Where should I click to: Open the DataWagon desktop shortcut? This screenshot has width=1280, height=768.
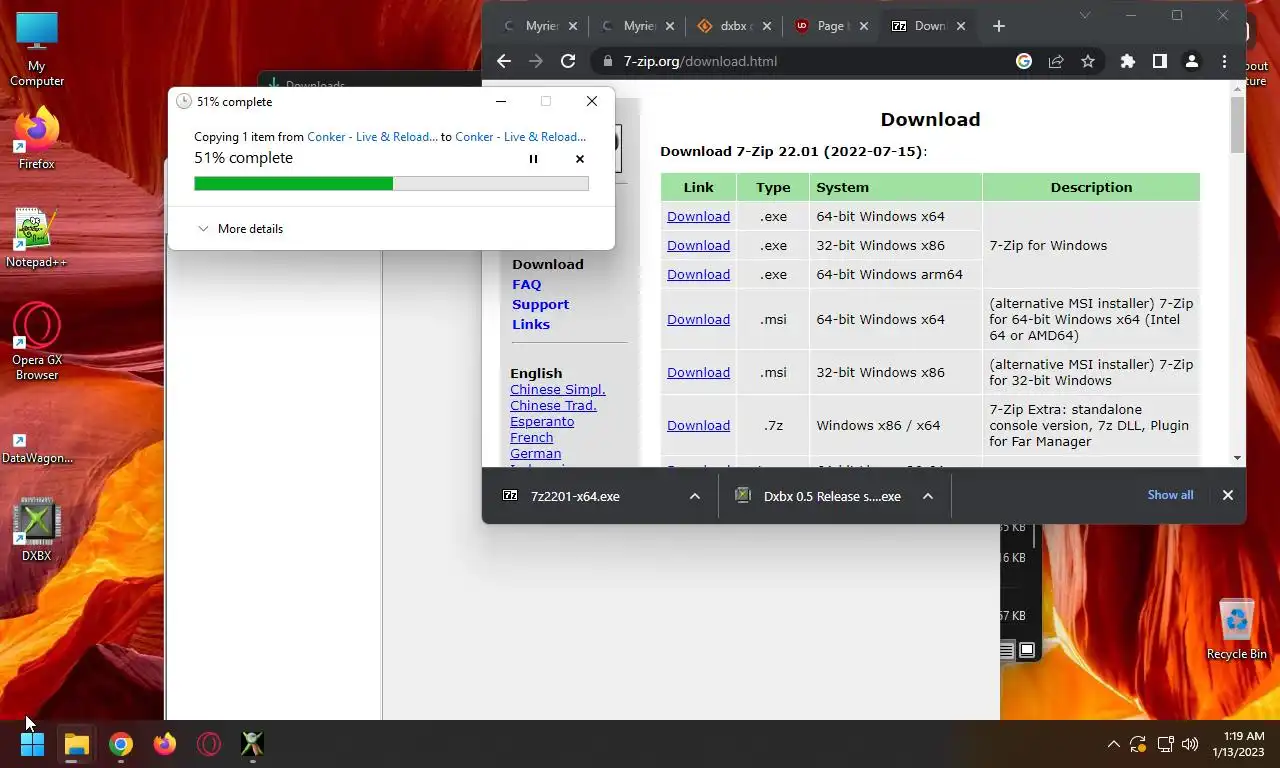37,448
